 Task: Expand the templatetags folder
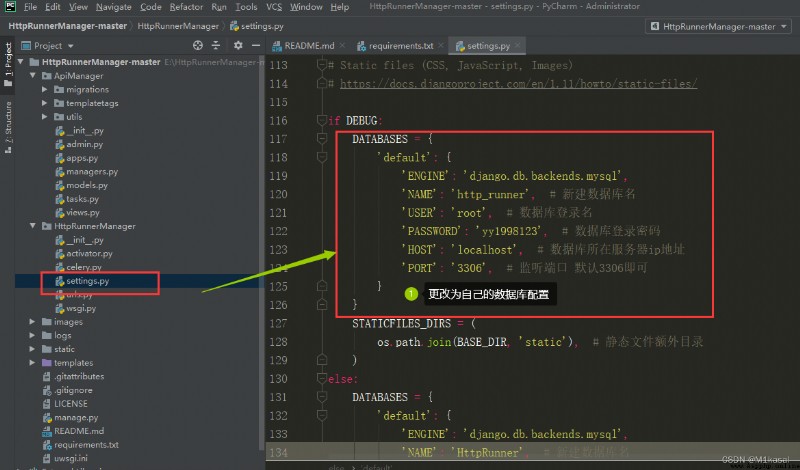pyautogui.click(x=45, y=103)
